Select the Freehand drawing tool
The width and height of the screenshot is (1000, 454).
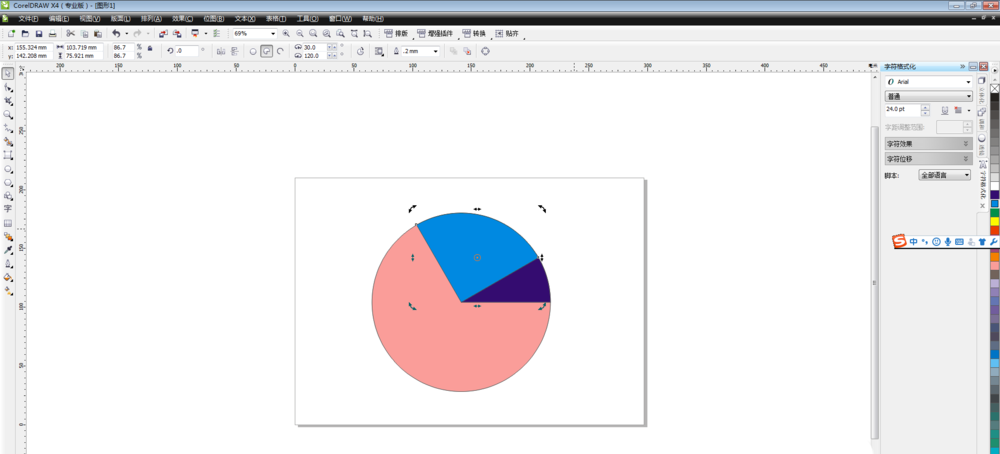pyautogui.click(x=8, y=128)
